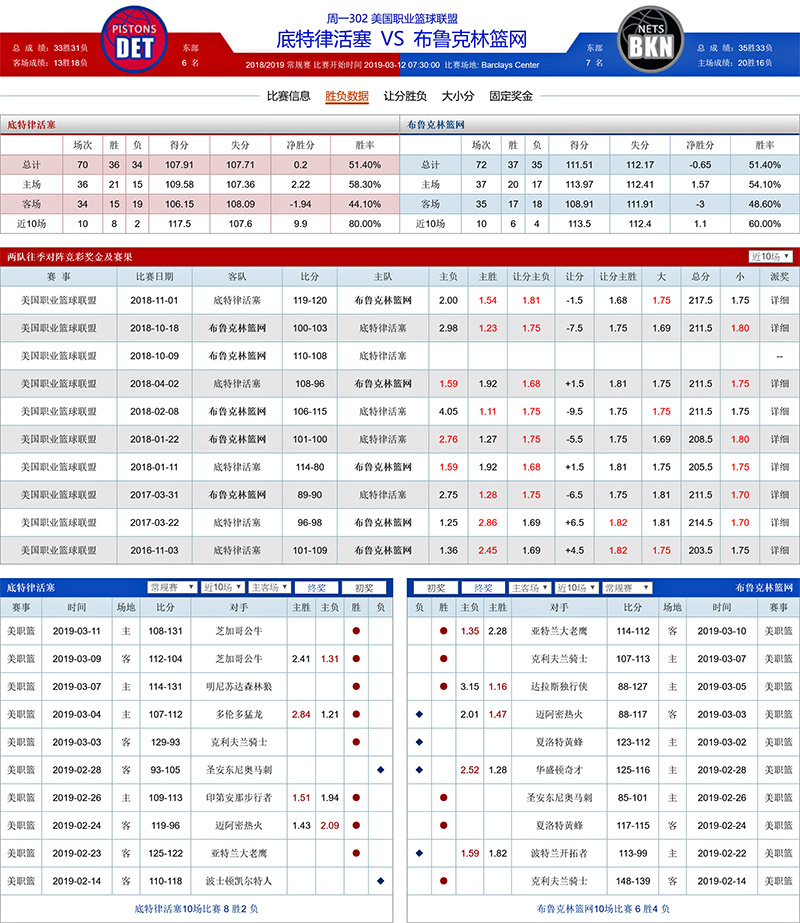
Task: Open 详细 link for the 2018-11-01 match
Action: (x=779, y=300)
